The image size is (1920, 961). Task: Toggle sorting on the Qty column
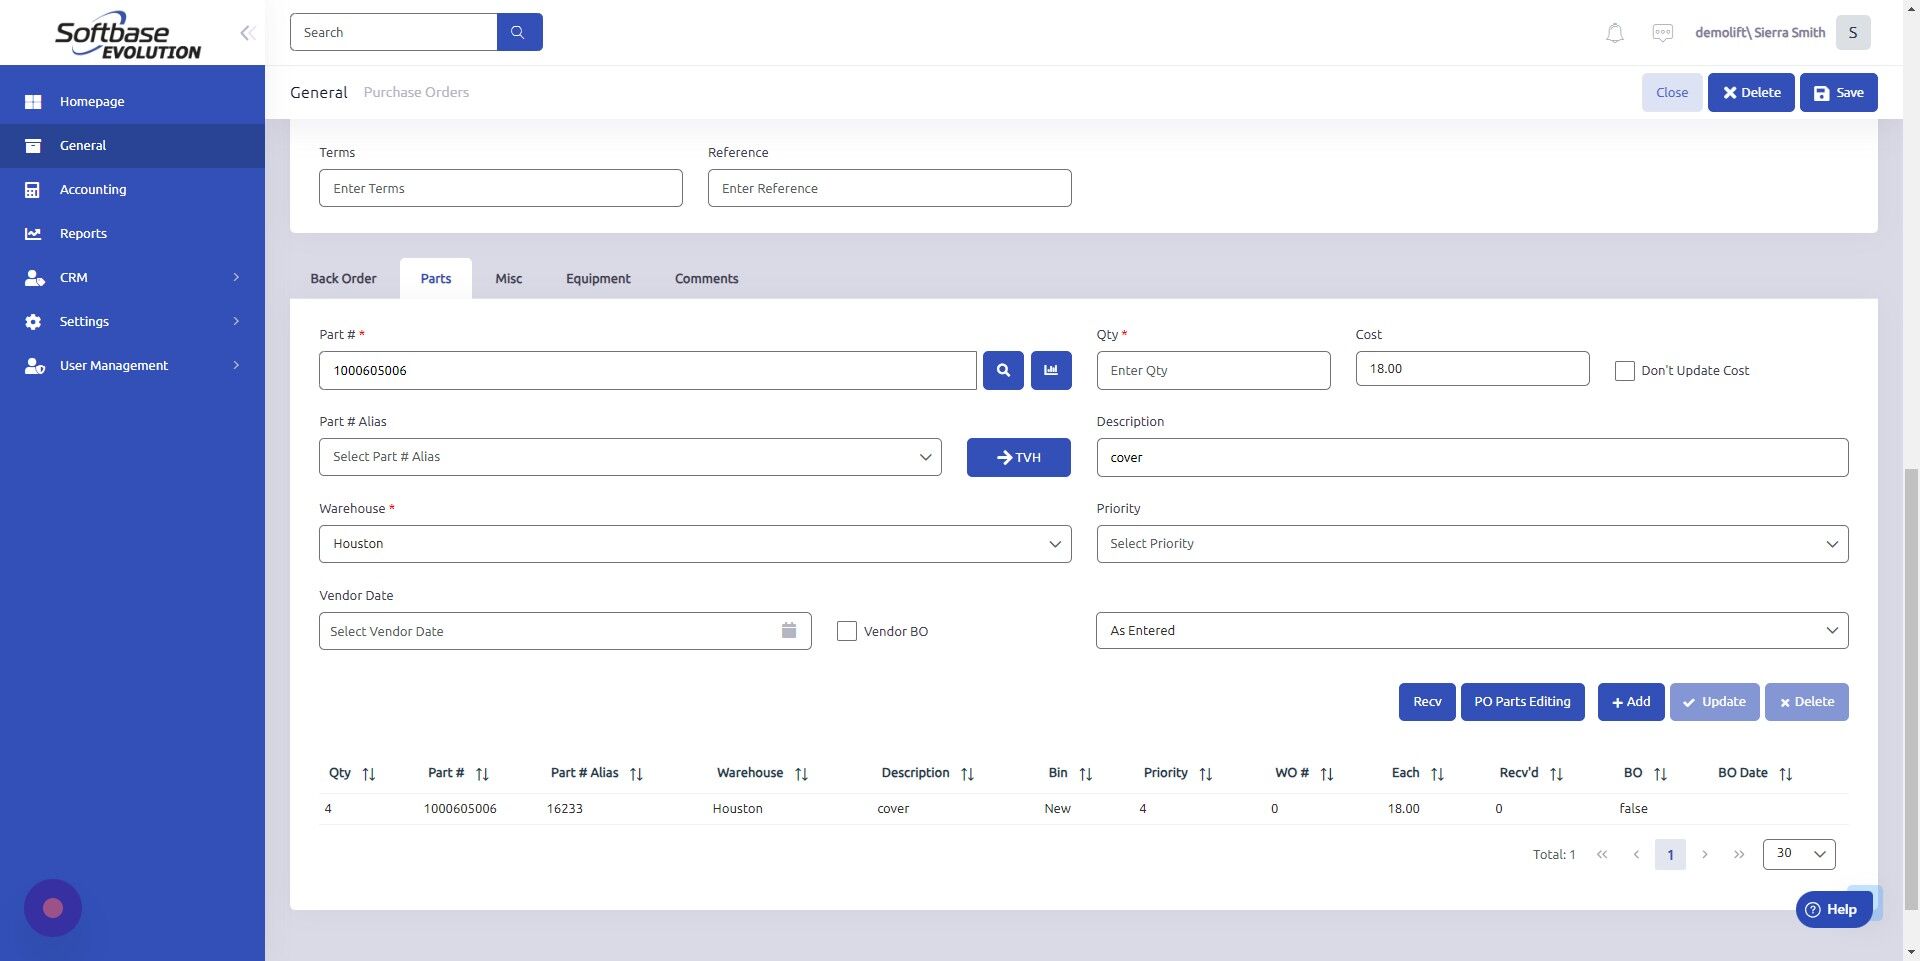(367, 773)
